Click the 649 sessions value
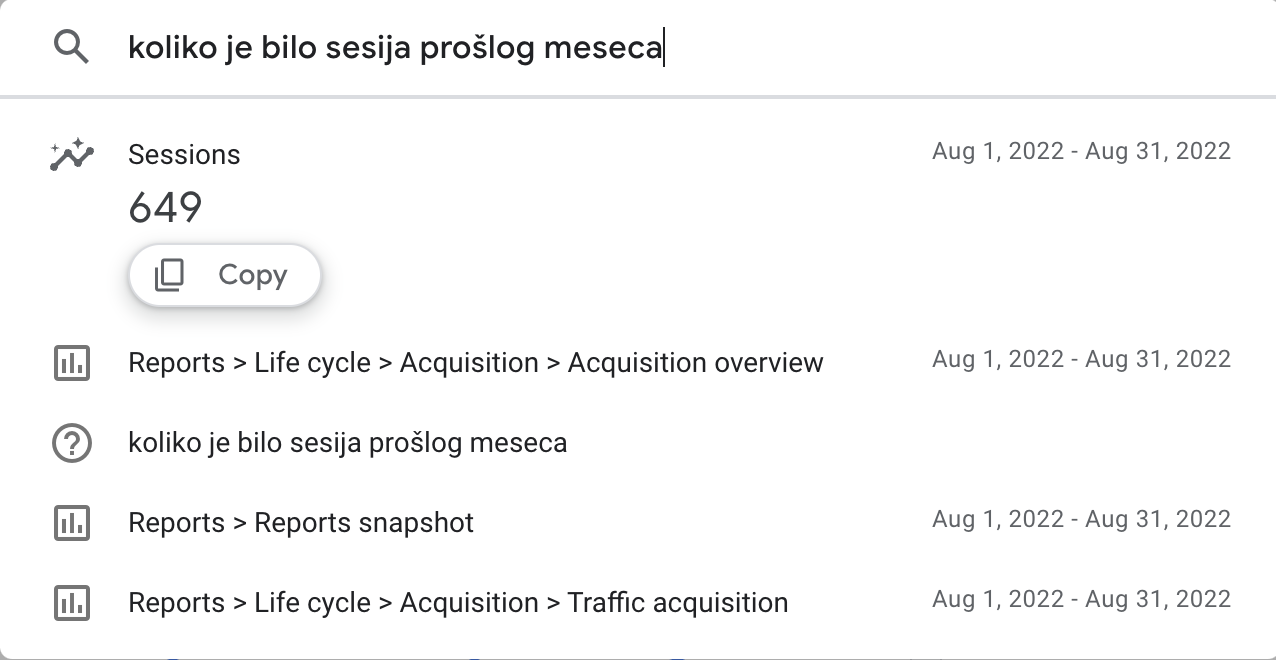Screen dimensions: 1276x660 click(166, 209)
